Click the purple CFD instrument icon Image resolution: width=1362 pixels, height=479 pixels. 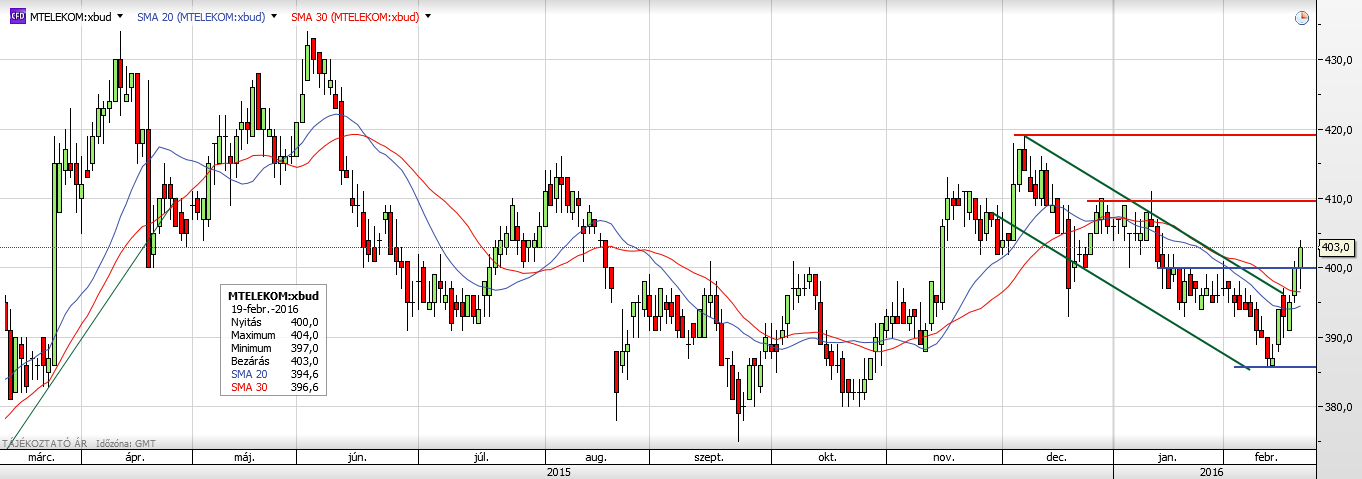(x=19, y=17)
